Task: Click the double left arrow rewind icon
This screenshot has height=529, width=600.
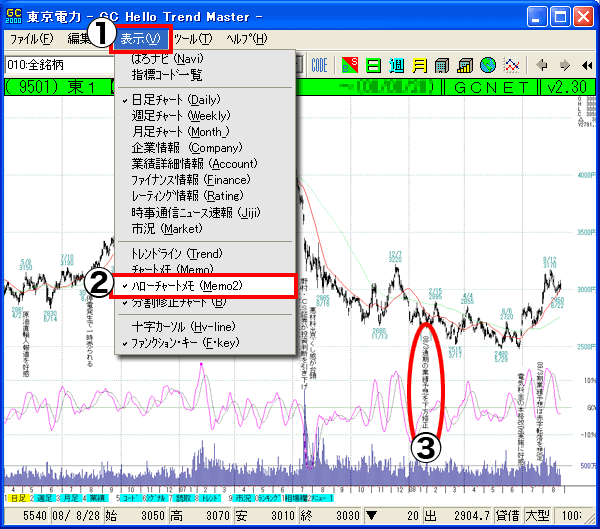Action: pyautogui.click(x=587, y=65)
